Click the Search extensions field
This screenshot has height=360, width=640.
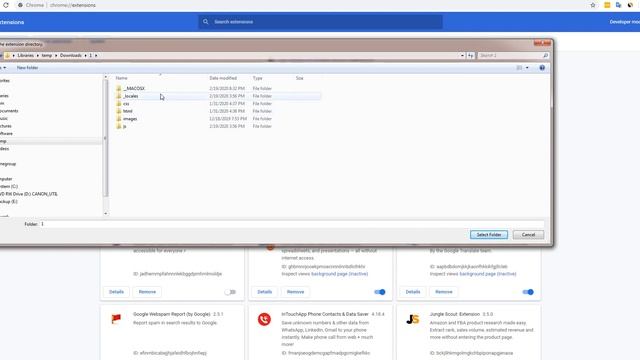click(x=320, y=22)
